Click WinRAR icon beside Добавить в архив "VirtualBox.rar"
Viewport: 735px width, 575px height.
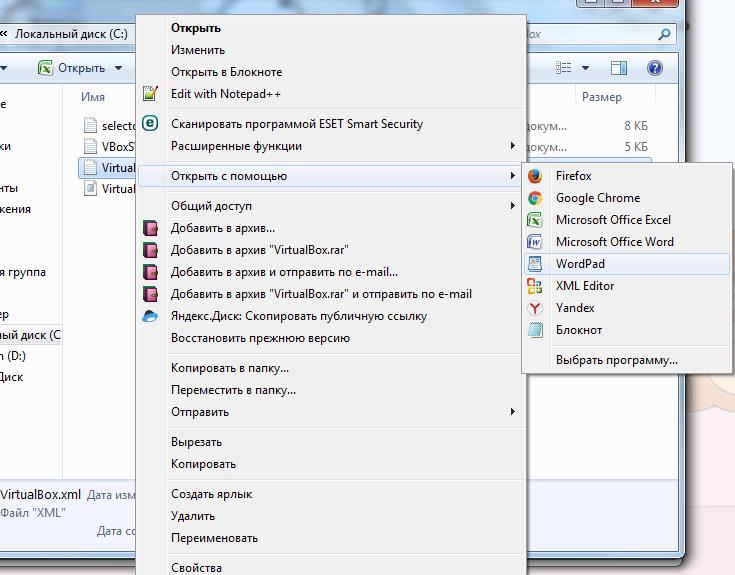(150, 250)
